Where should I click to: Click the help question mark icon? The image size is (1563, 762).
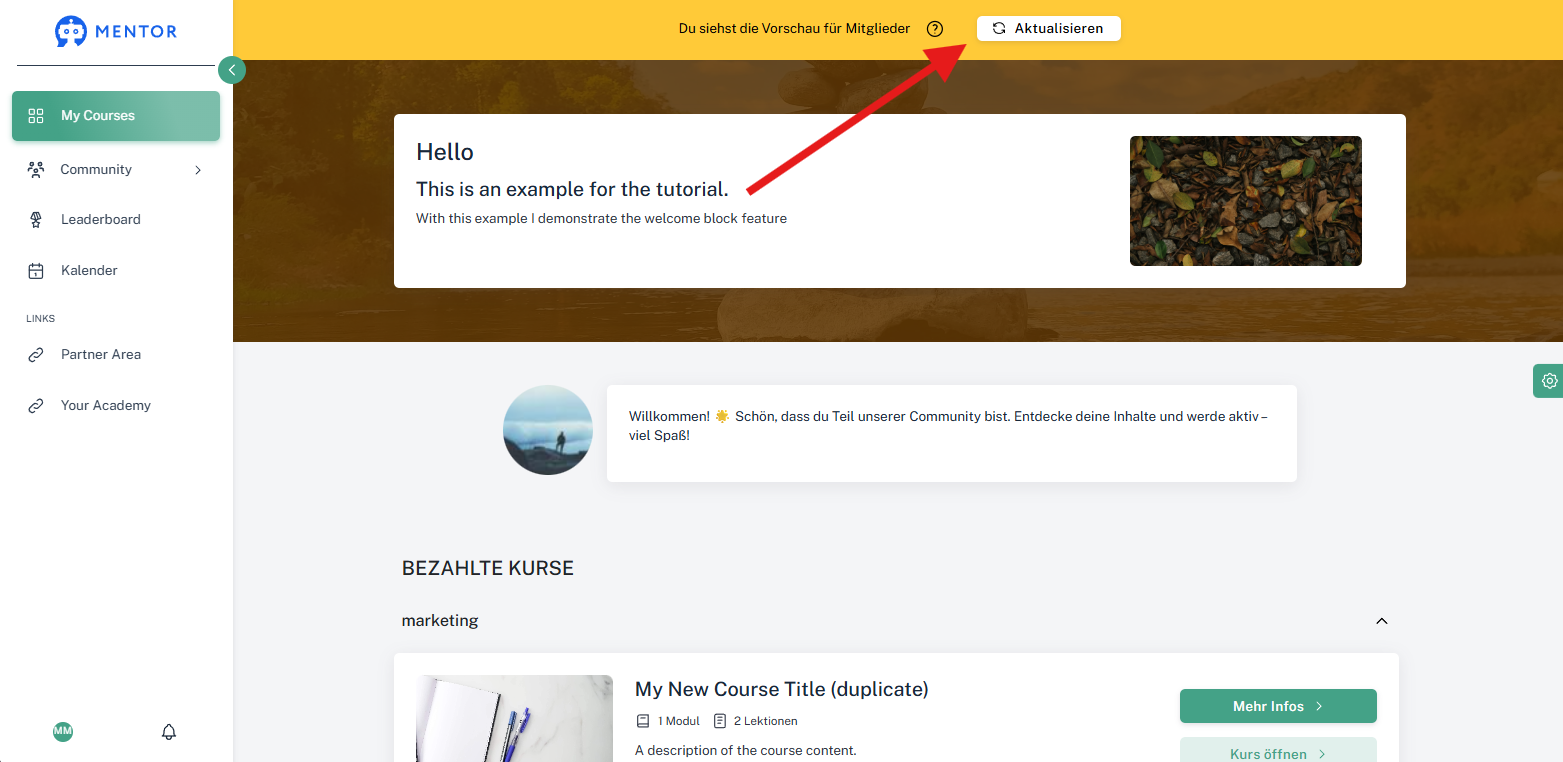click(935, 29)
